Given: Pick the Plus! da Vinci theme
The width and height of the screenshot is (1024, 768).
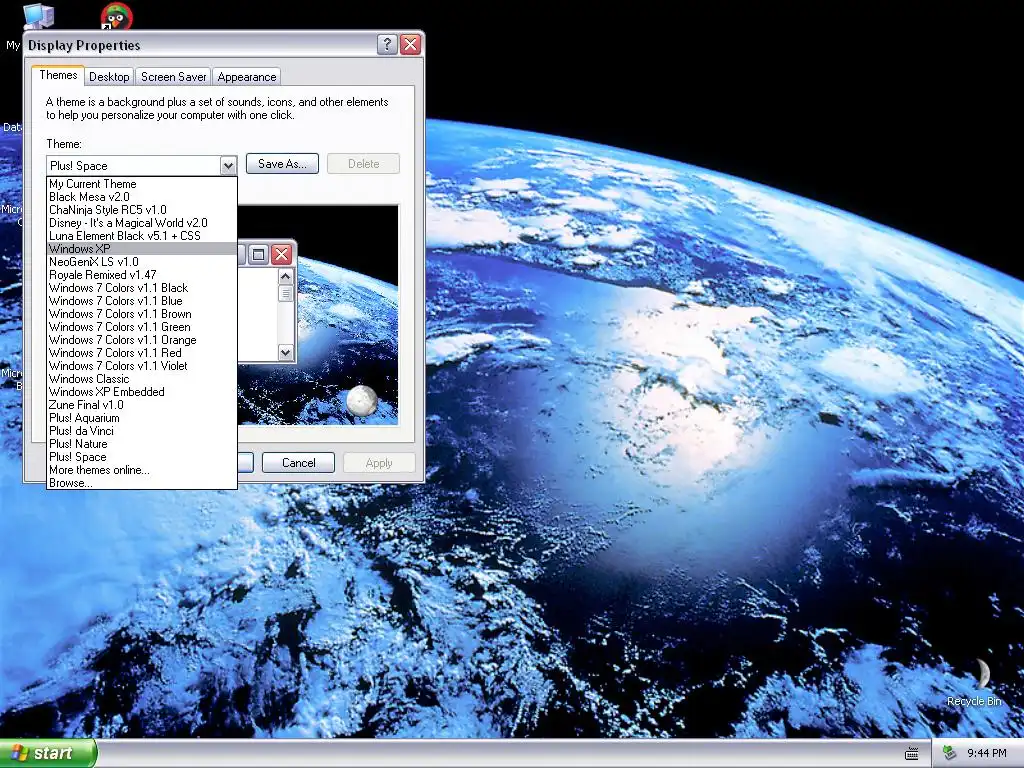Looking at the screenshot, I should coord(142,431).
